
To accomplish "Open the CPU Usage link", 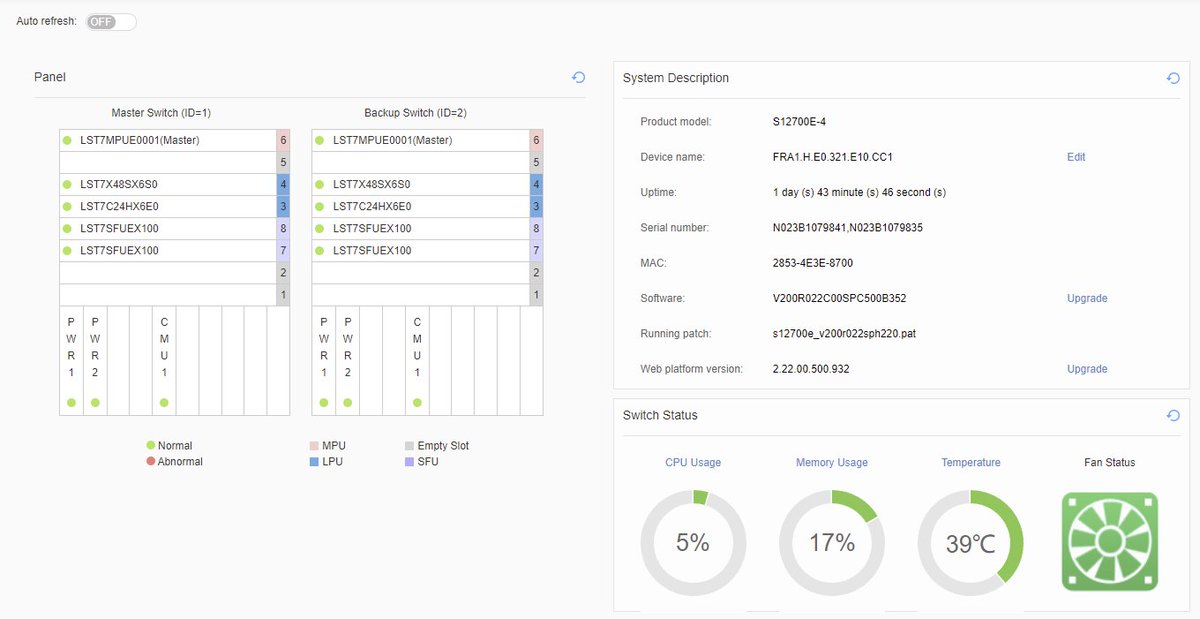I will [x=693, y=462].
